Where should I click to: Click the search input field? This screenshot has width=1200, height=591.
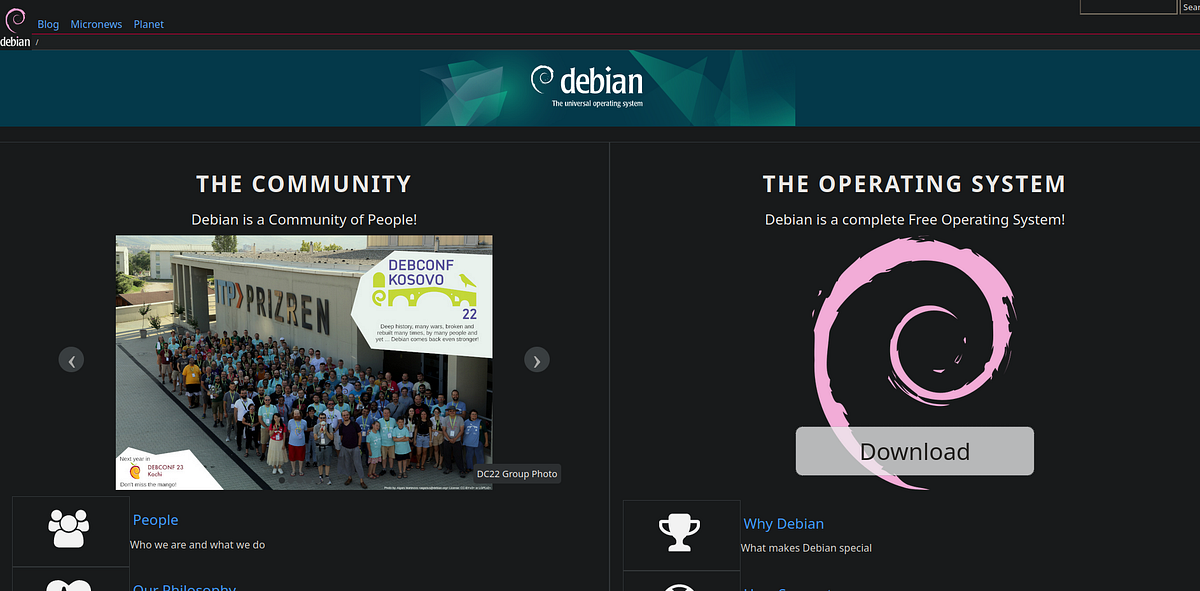[1128, 7]
